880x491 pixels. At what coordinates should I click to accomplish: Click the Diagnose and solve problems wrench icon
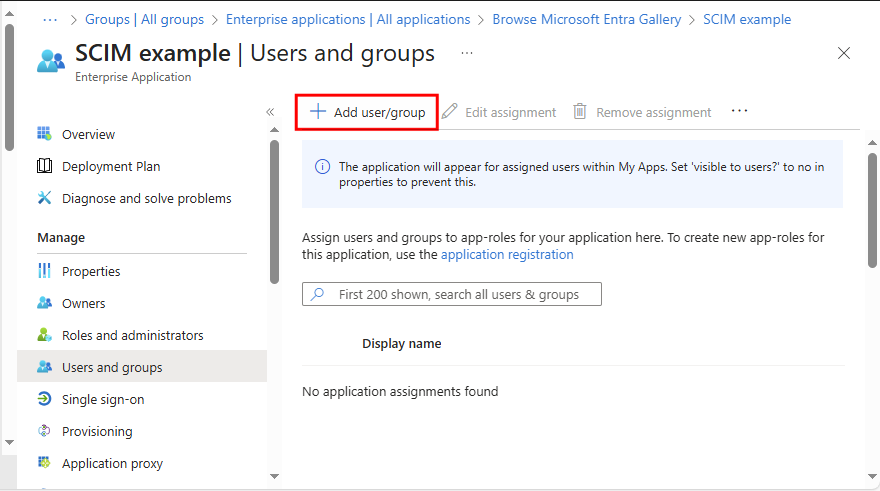(x=44, y=198)
